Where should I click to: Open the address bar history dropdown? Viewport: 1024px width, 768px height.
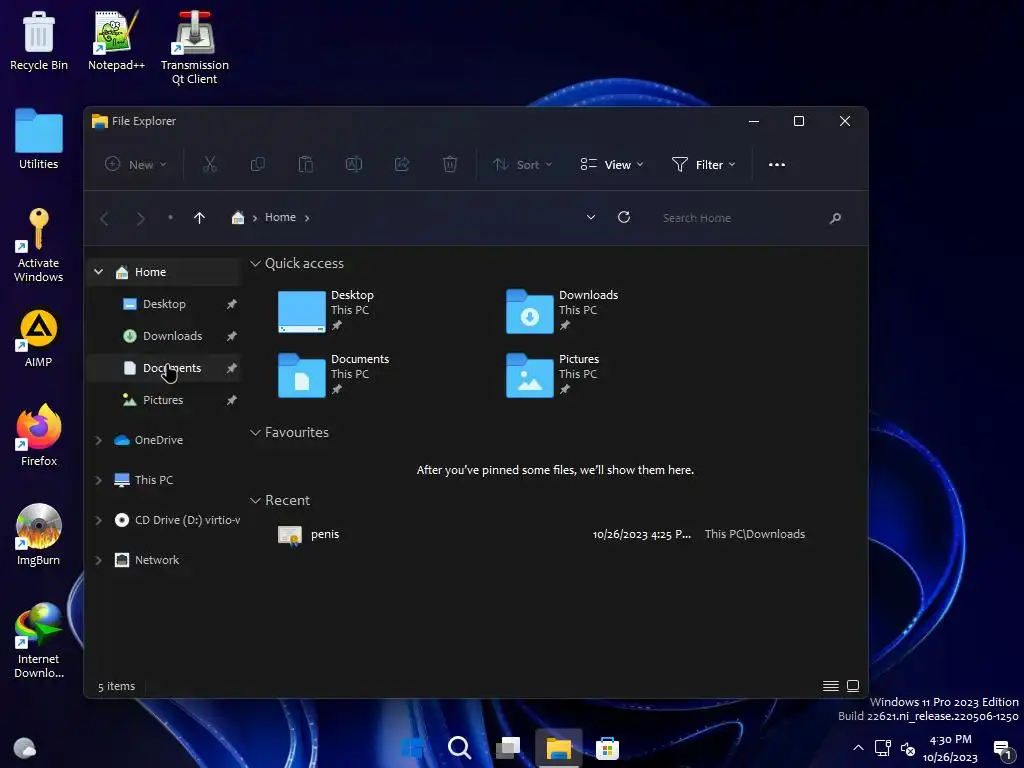click(x=590, y=217)
